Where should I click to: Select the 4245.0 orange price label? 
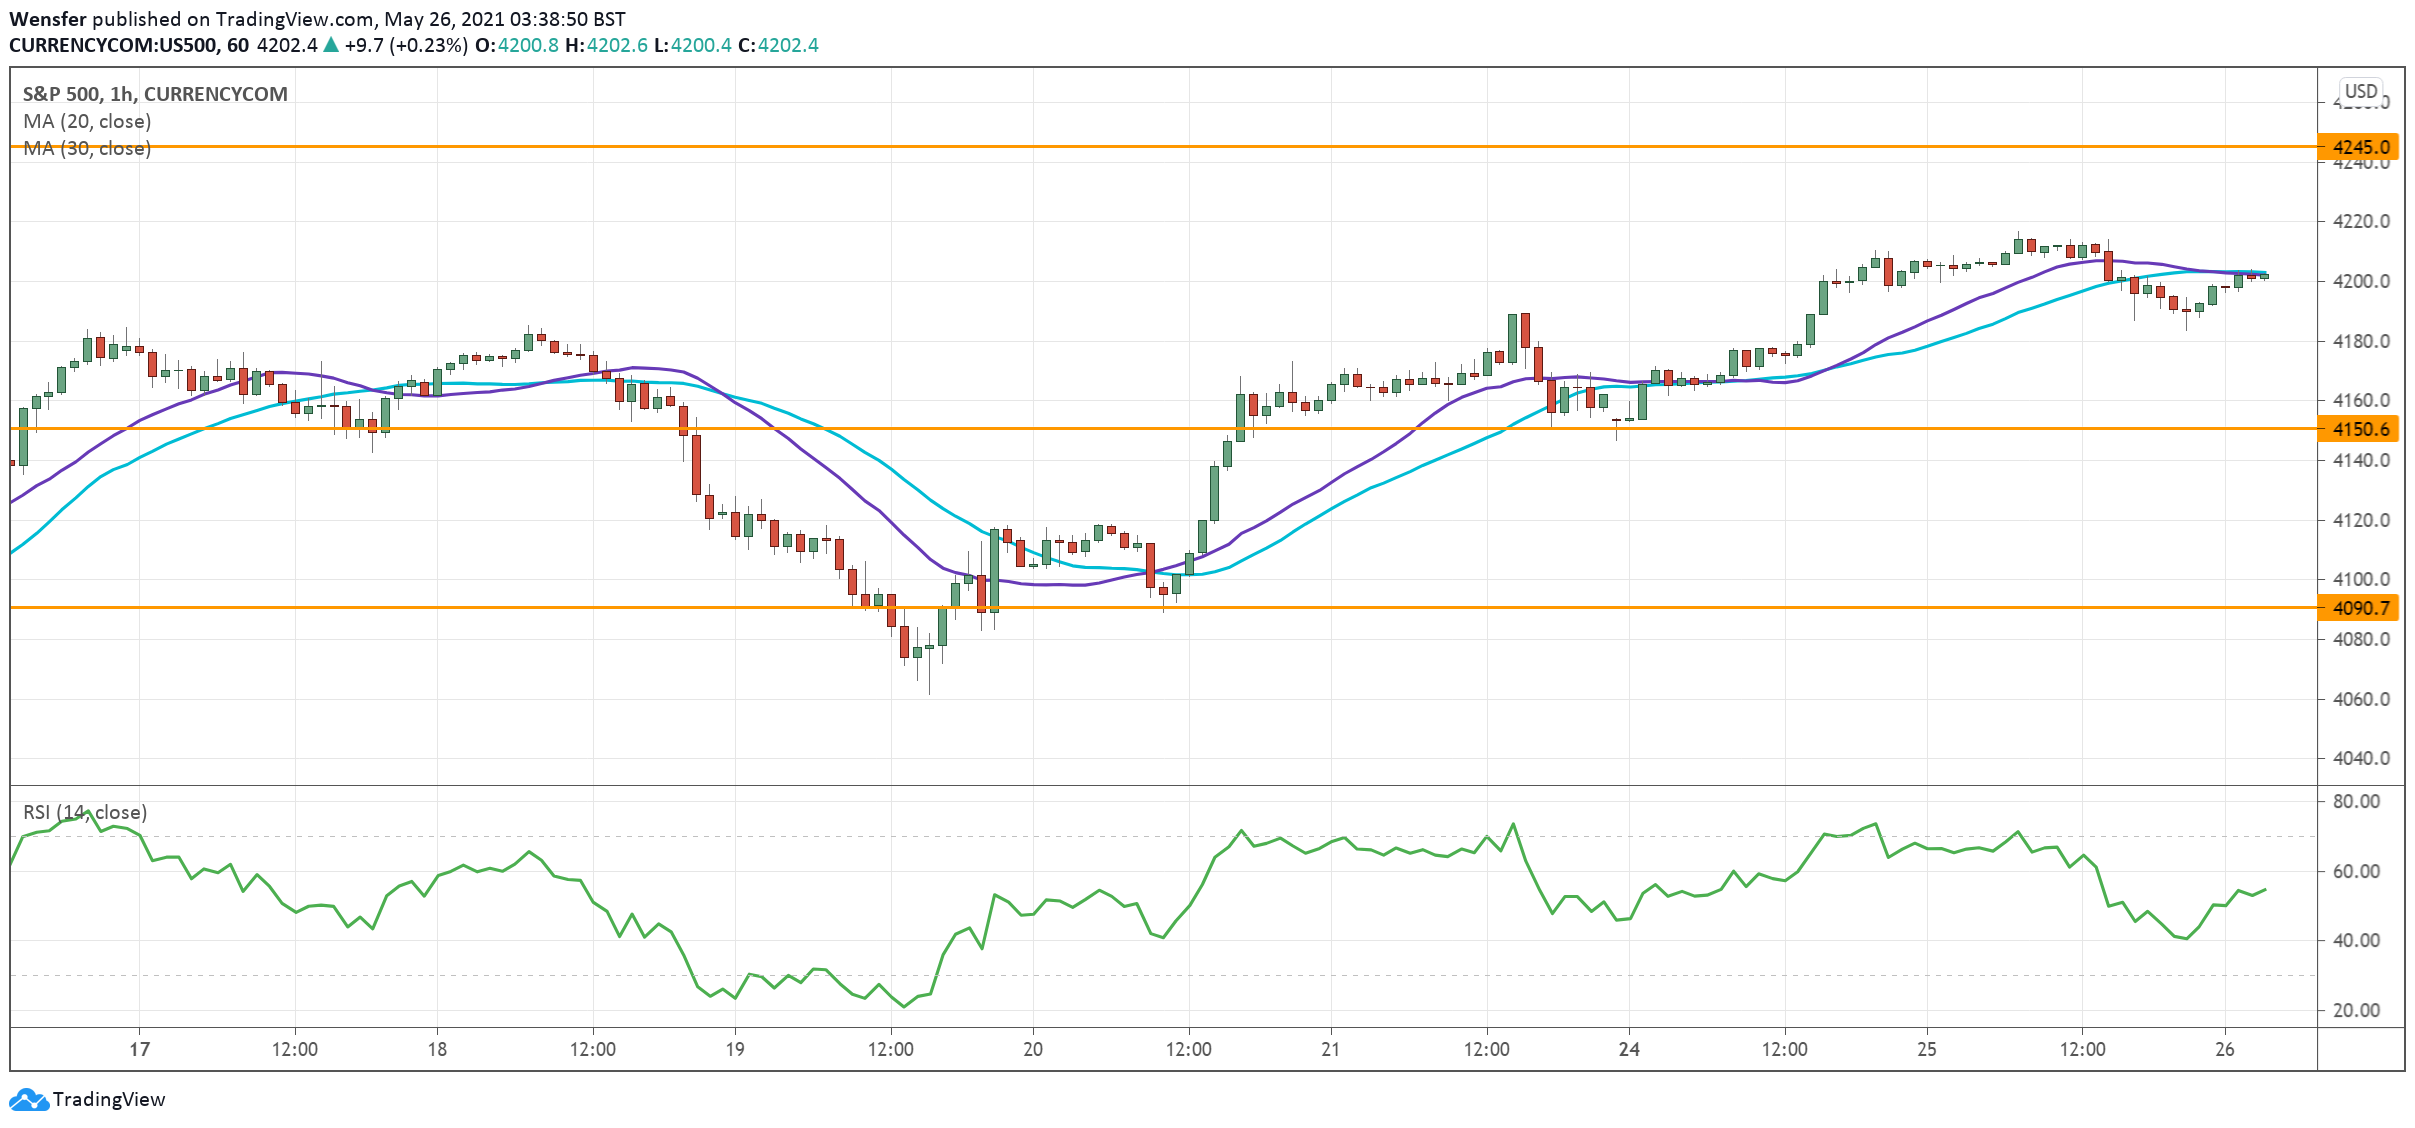click(x=2360, y=147)
